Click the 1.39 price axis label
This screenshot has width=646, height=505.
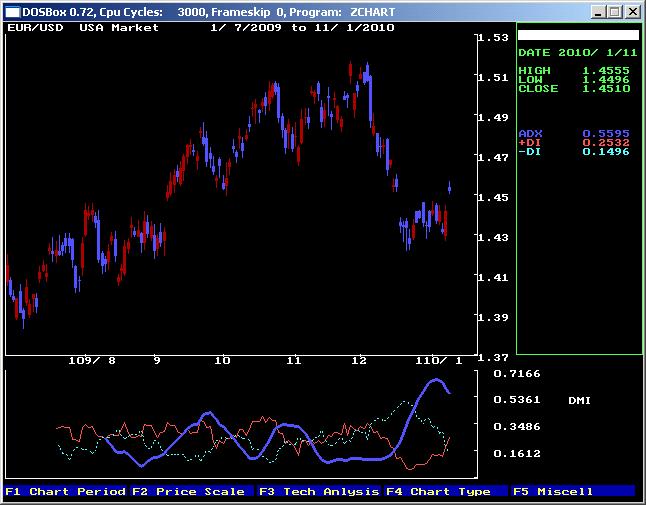(493, 317)
